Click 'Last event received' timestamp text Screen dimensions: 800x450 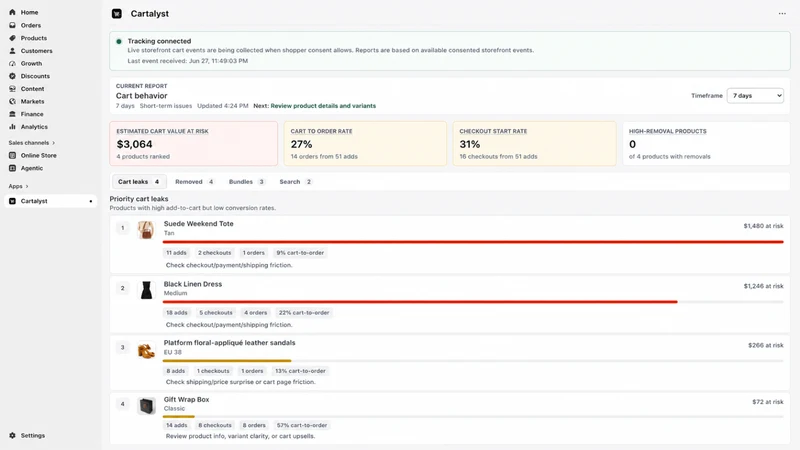pos(188,61)
